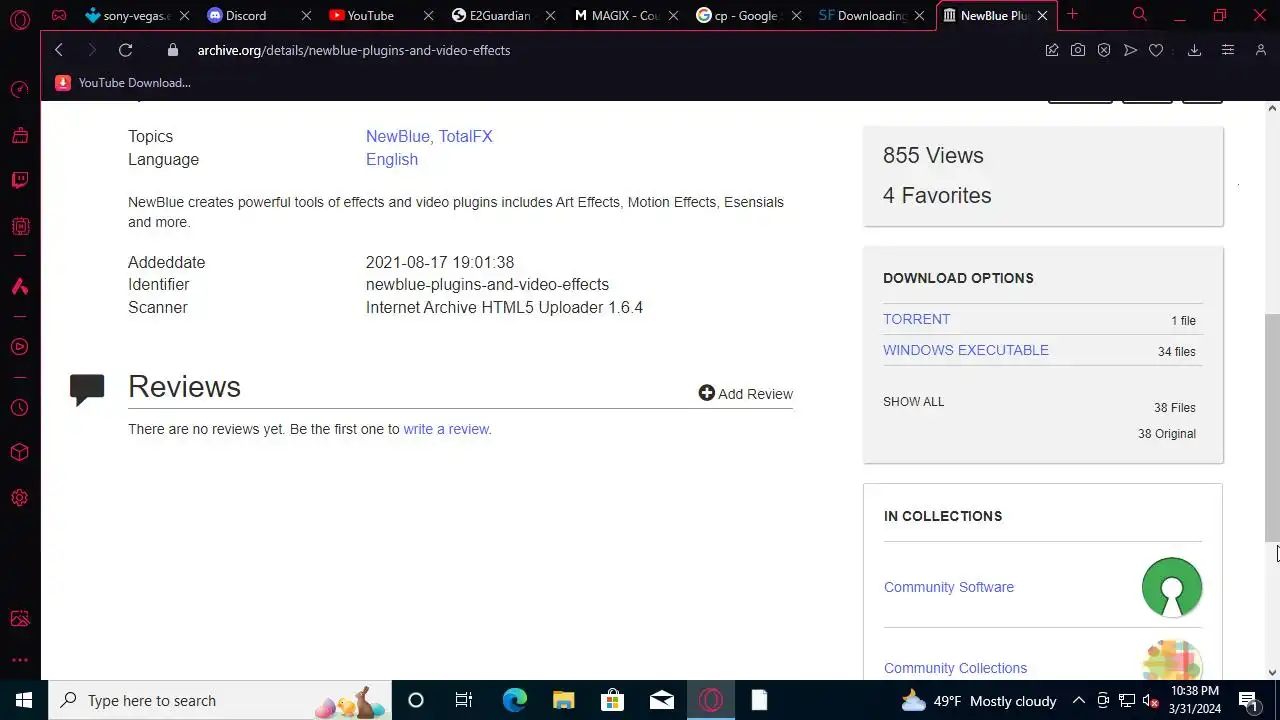Open Mail app from taskbar
Image resolution: width=1280 pixels, height=720 pixels.
662,700
